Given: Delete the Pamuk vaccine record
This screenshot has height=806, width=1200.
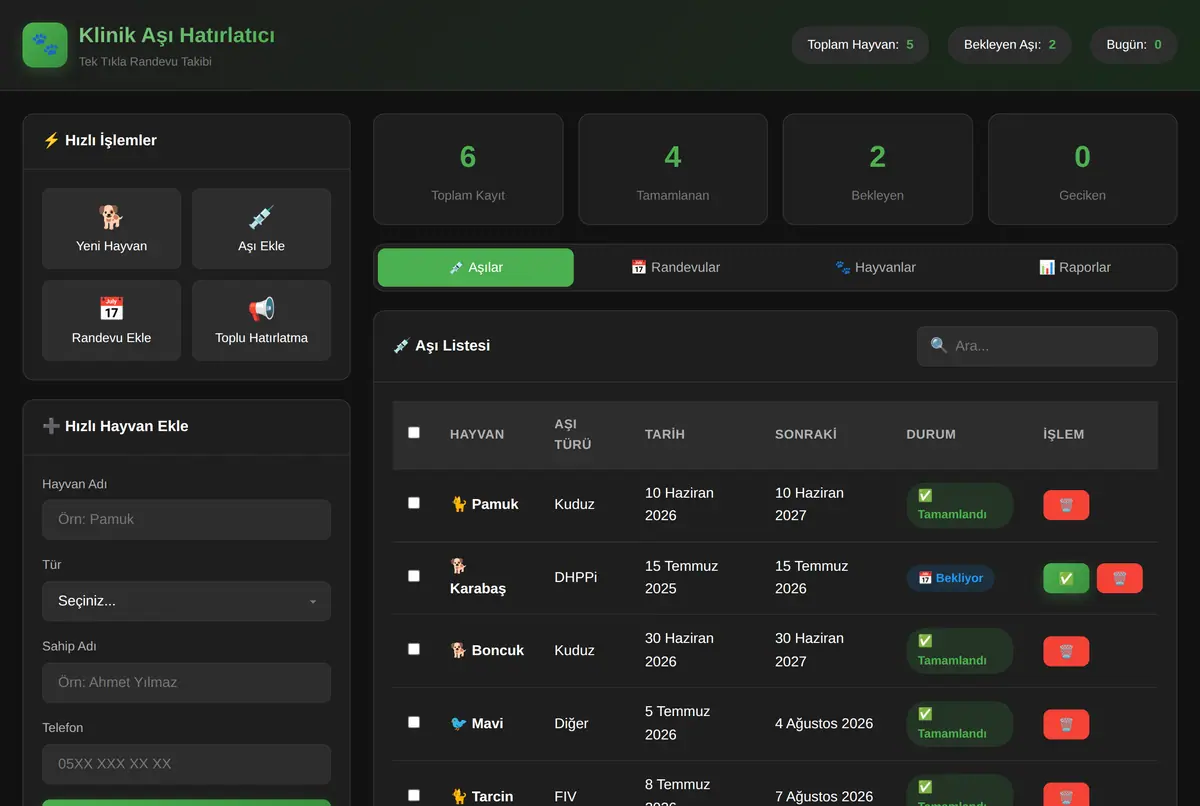Looking at the screenshot, I should click(x=1066, y=505).
